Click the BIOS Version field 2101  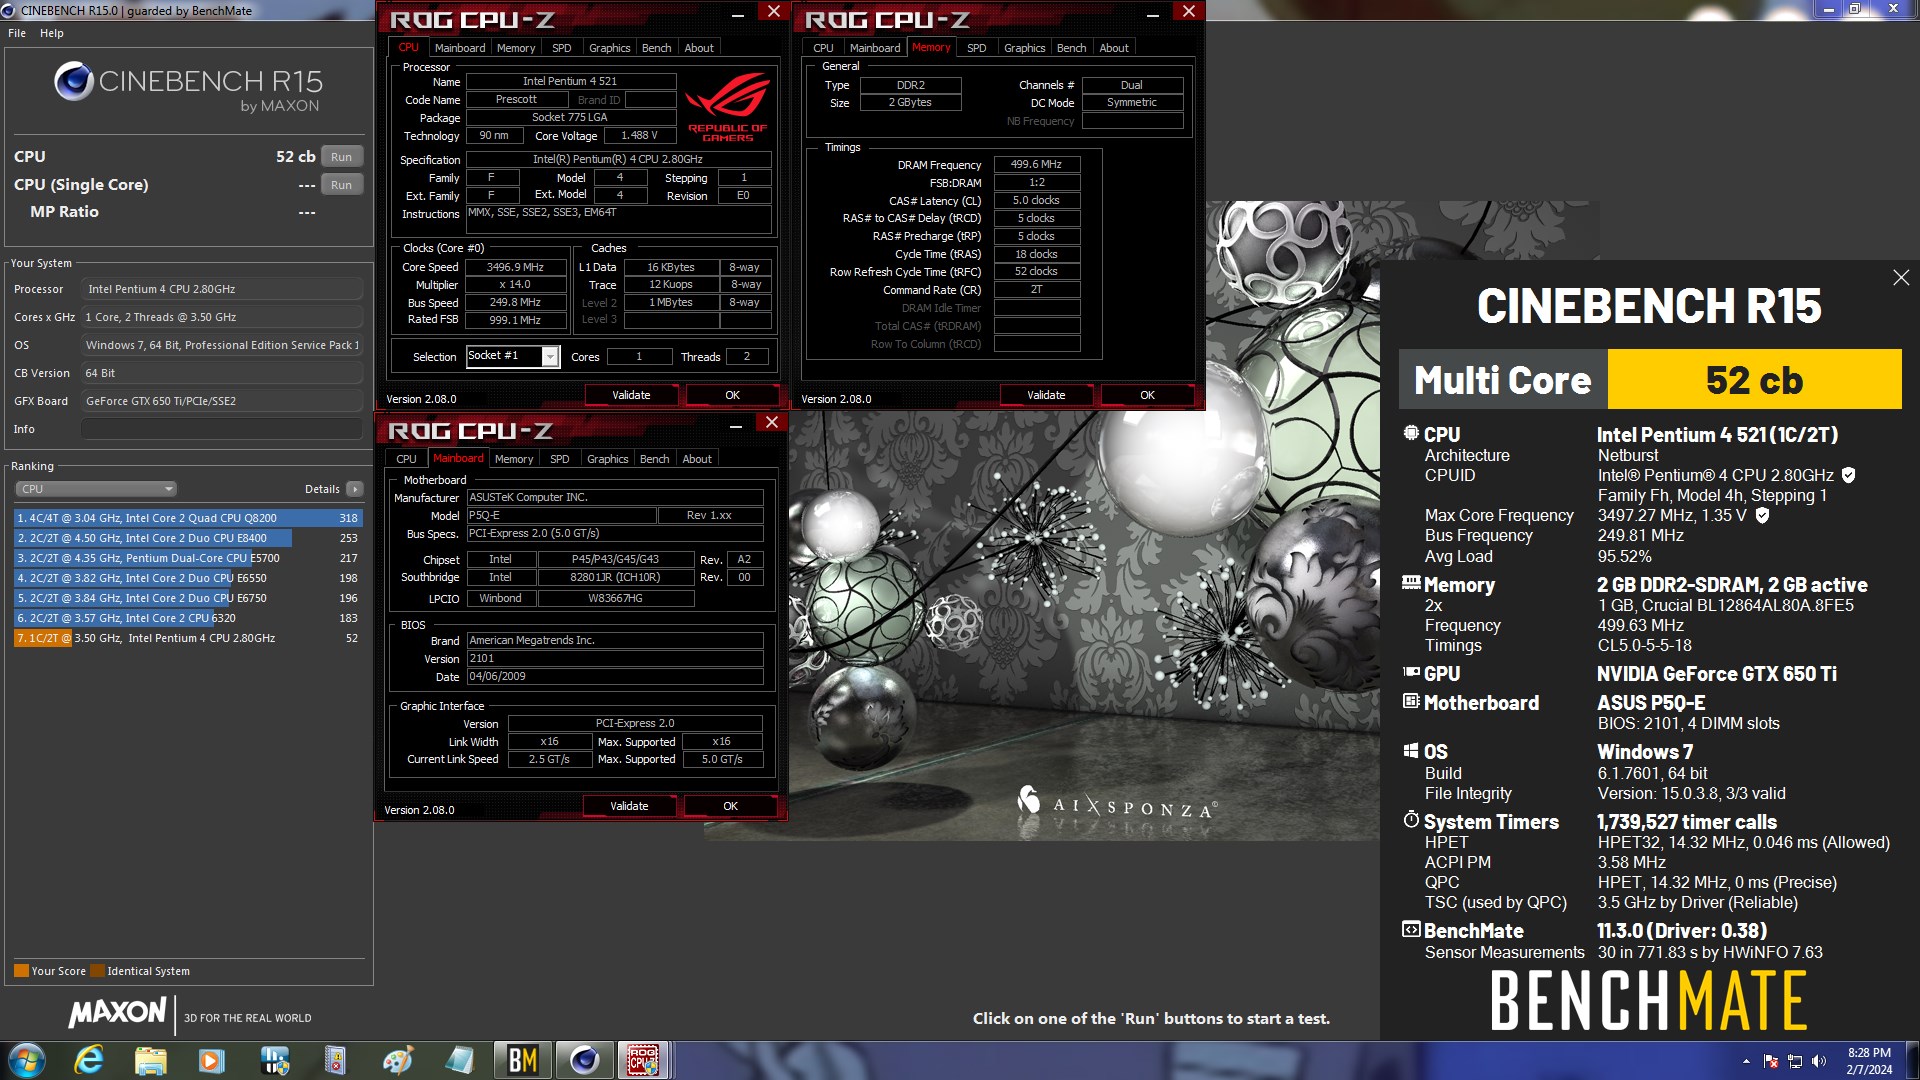[x=615, y=658]
